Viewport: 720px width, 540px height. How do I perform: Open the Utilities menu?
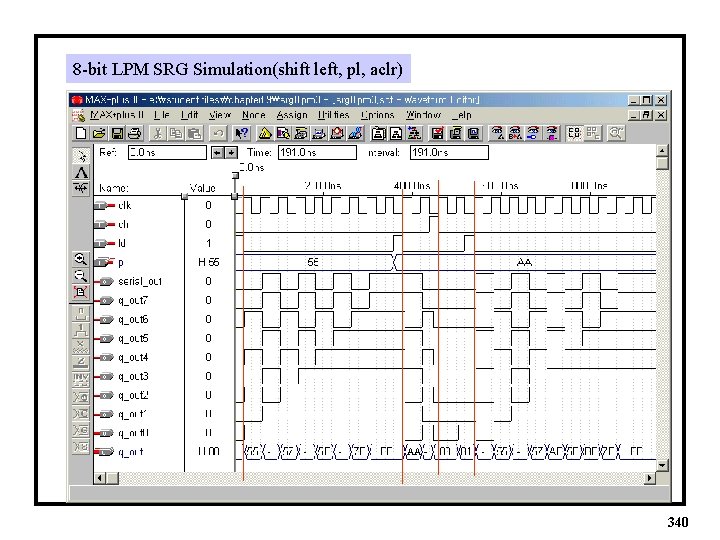click(333, 115)
